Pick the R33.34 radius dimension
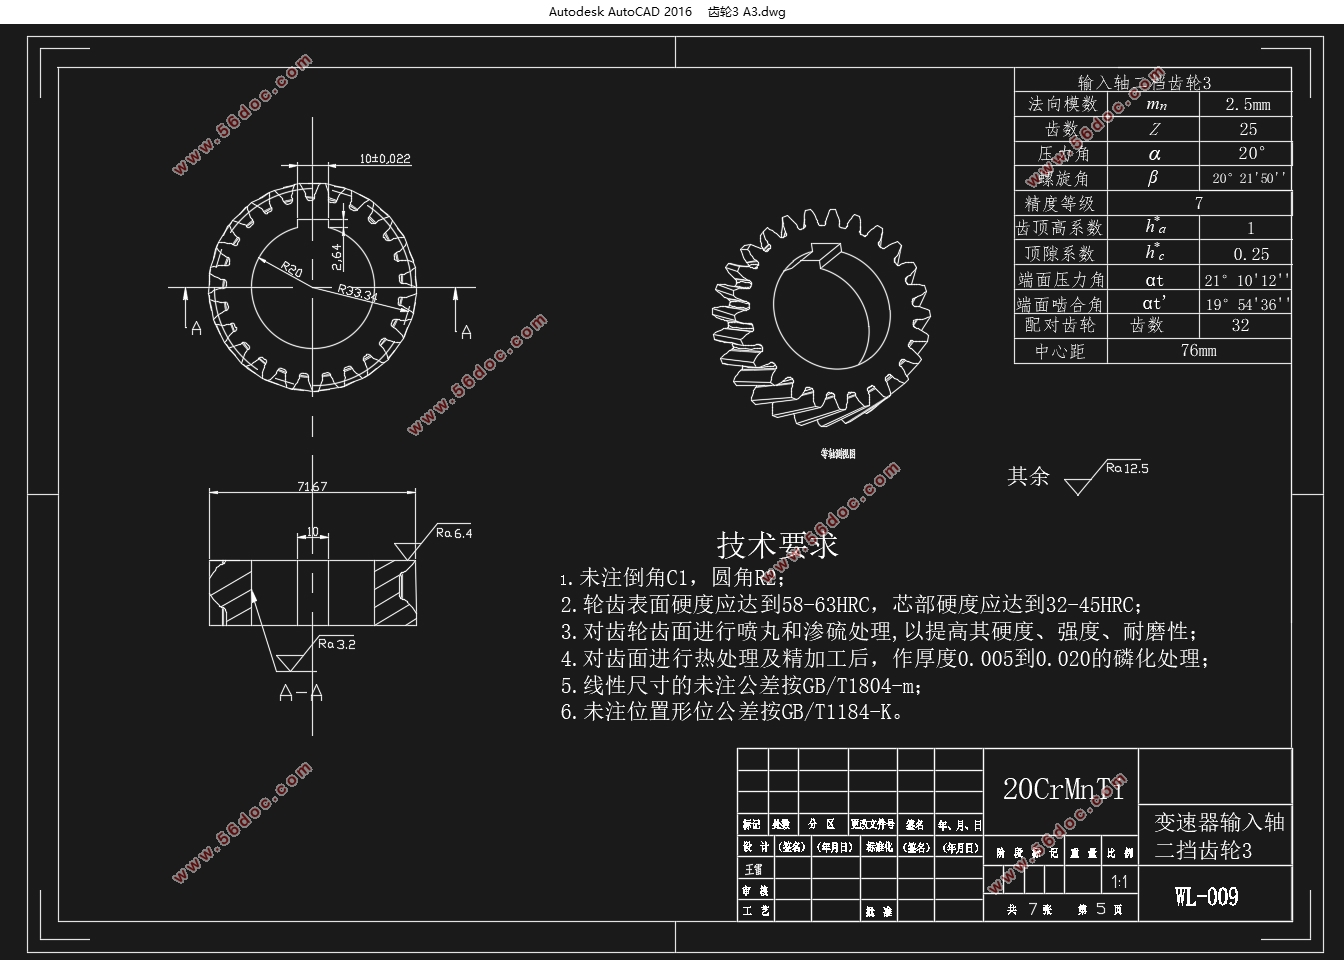The height and width of the screenshot is (960, 1344). coord(356,293)
